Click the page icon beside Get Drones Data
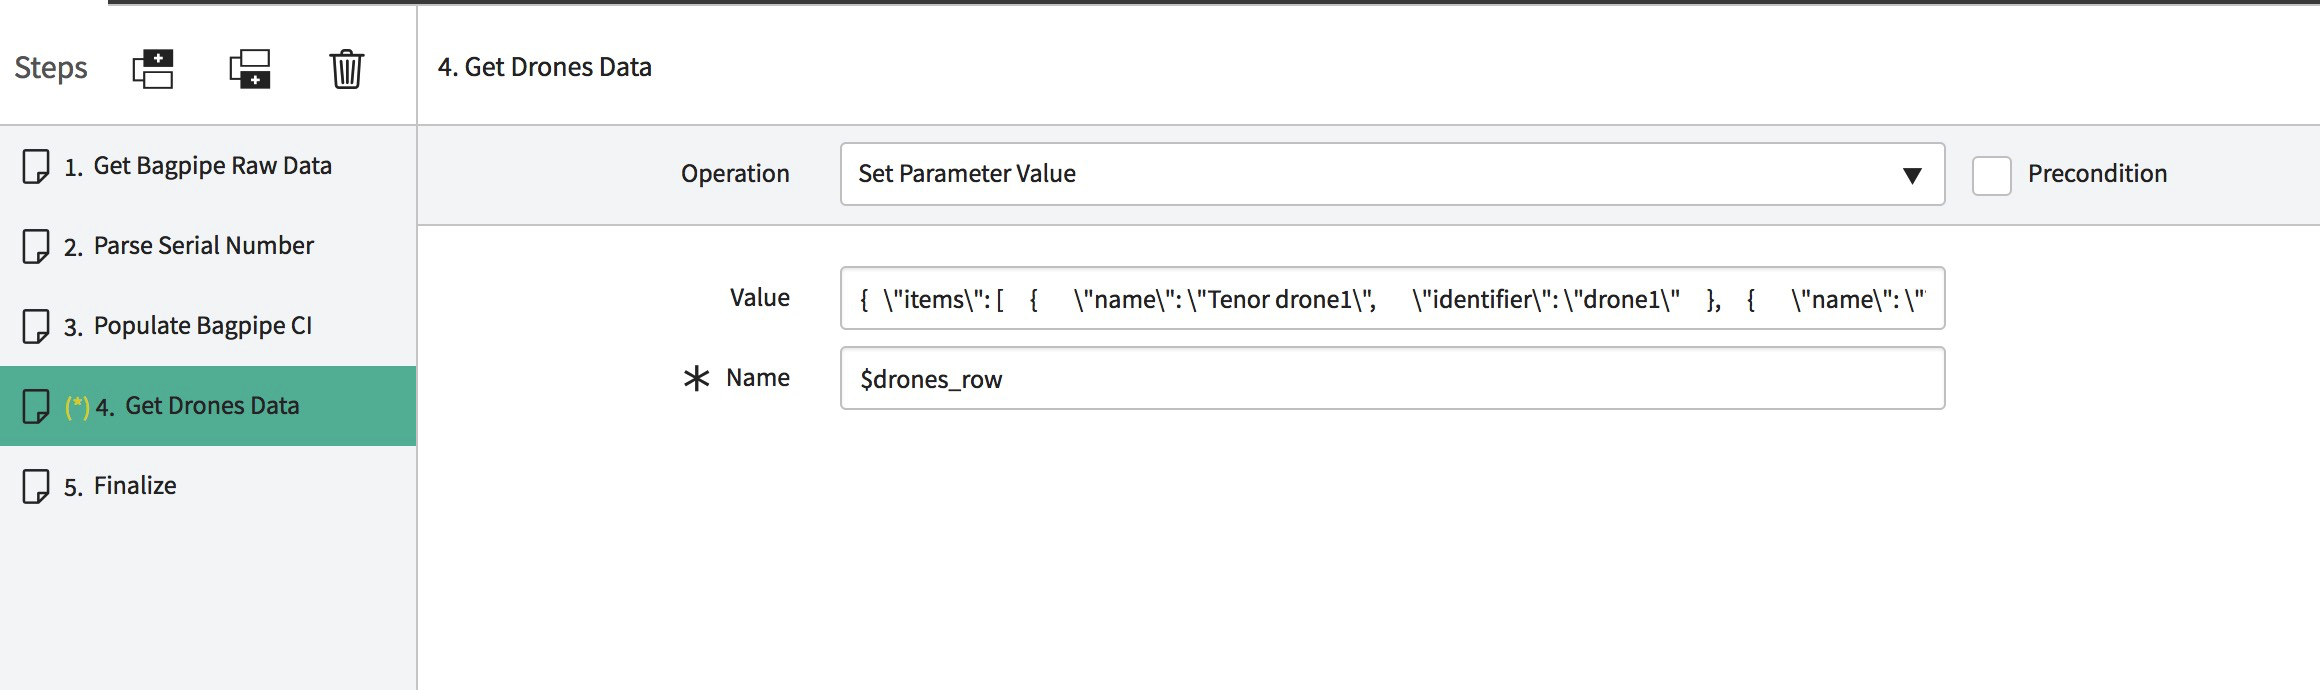Viewport: 2320px width, 690px height. tap(36, 406)
